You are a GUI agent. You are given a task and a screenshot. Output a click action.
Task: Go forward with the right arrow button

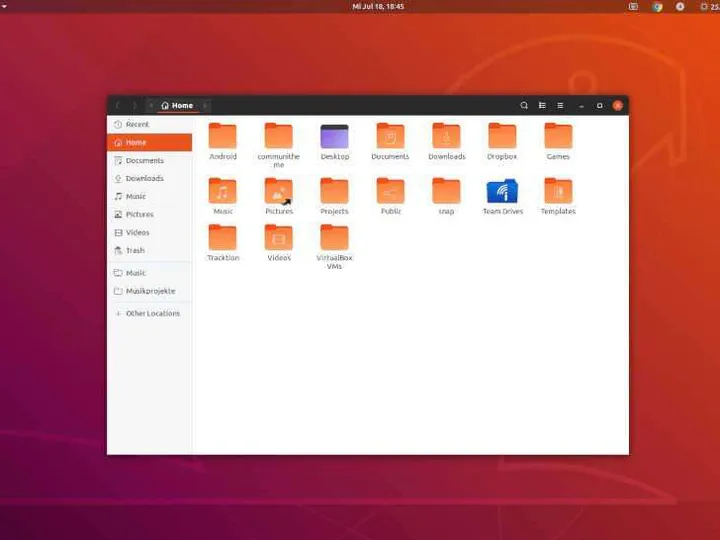point(135,106)
